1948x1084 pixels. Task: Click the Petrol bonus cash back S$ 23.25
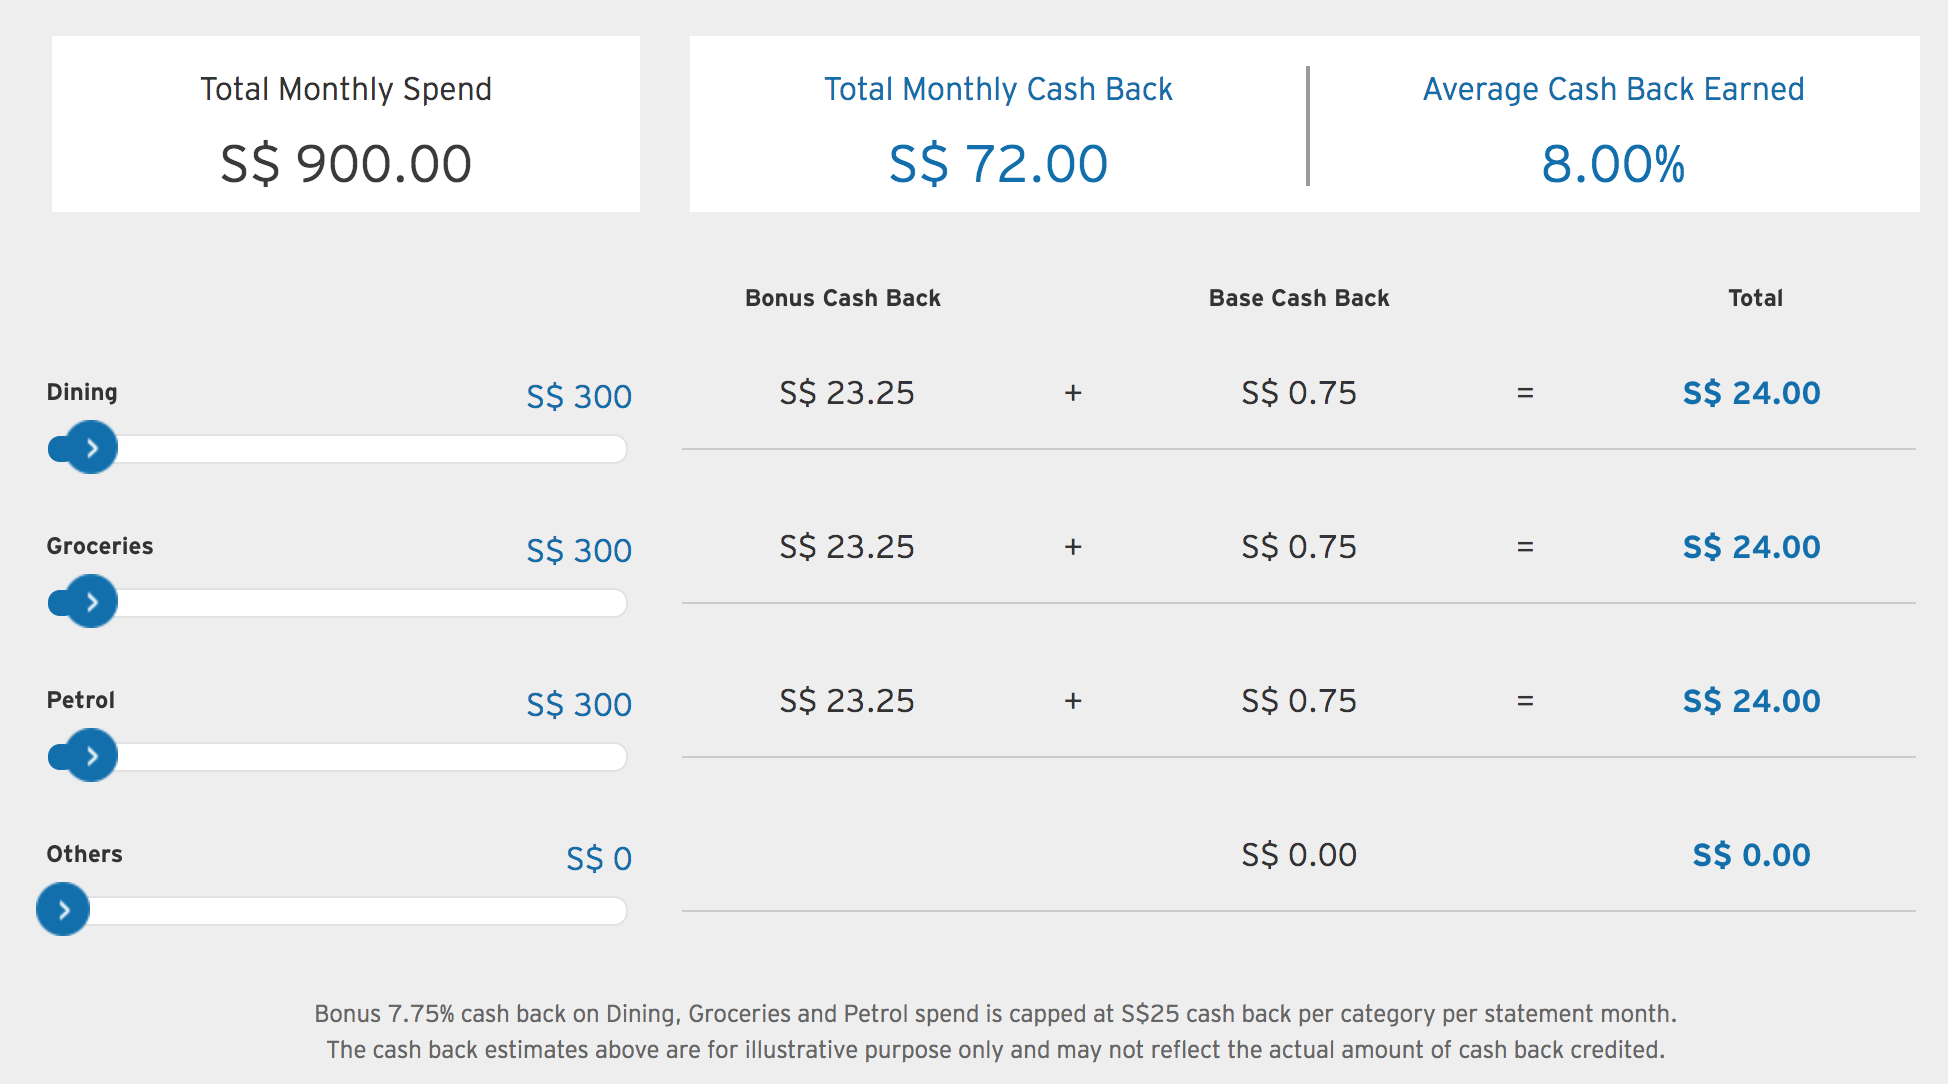[x=847, y=701]
